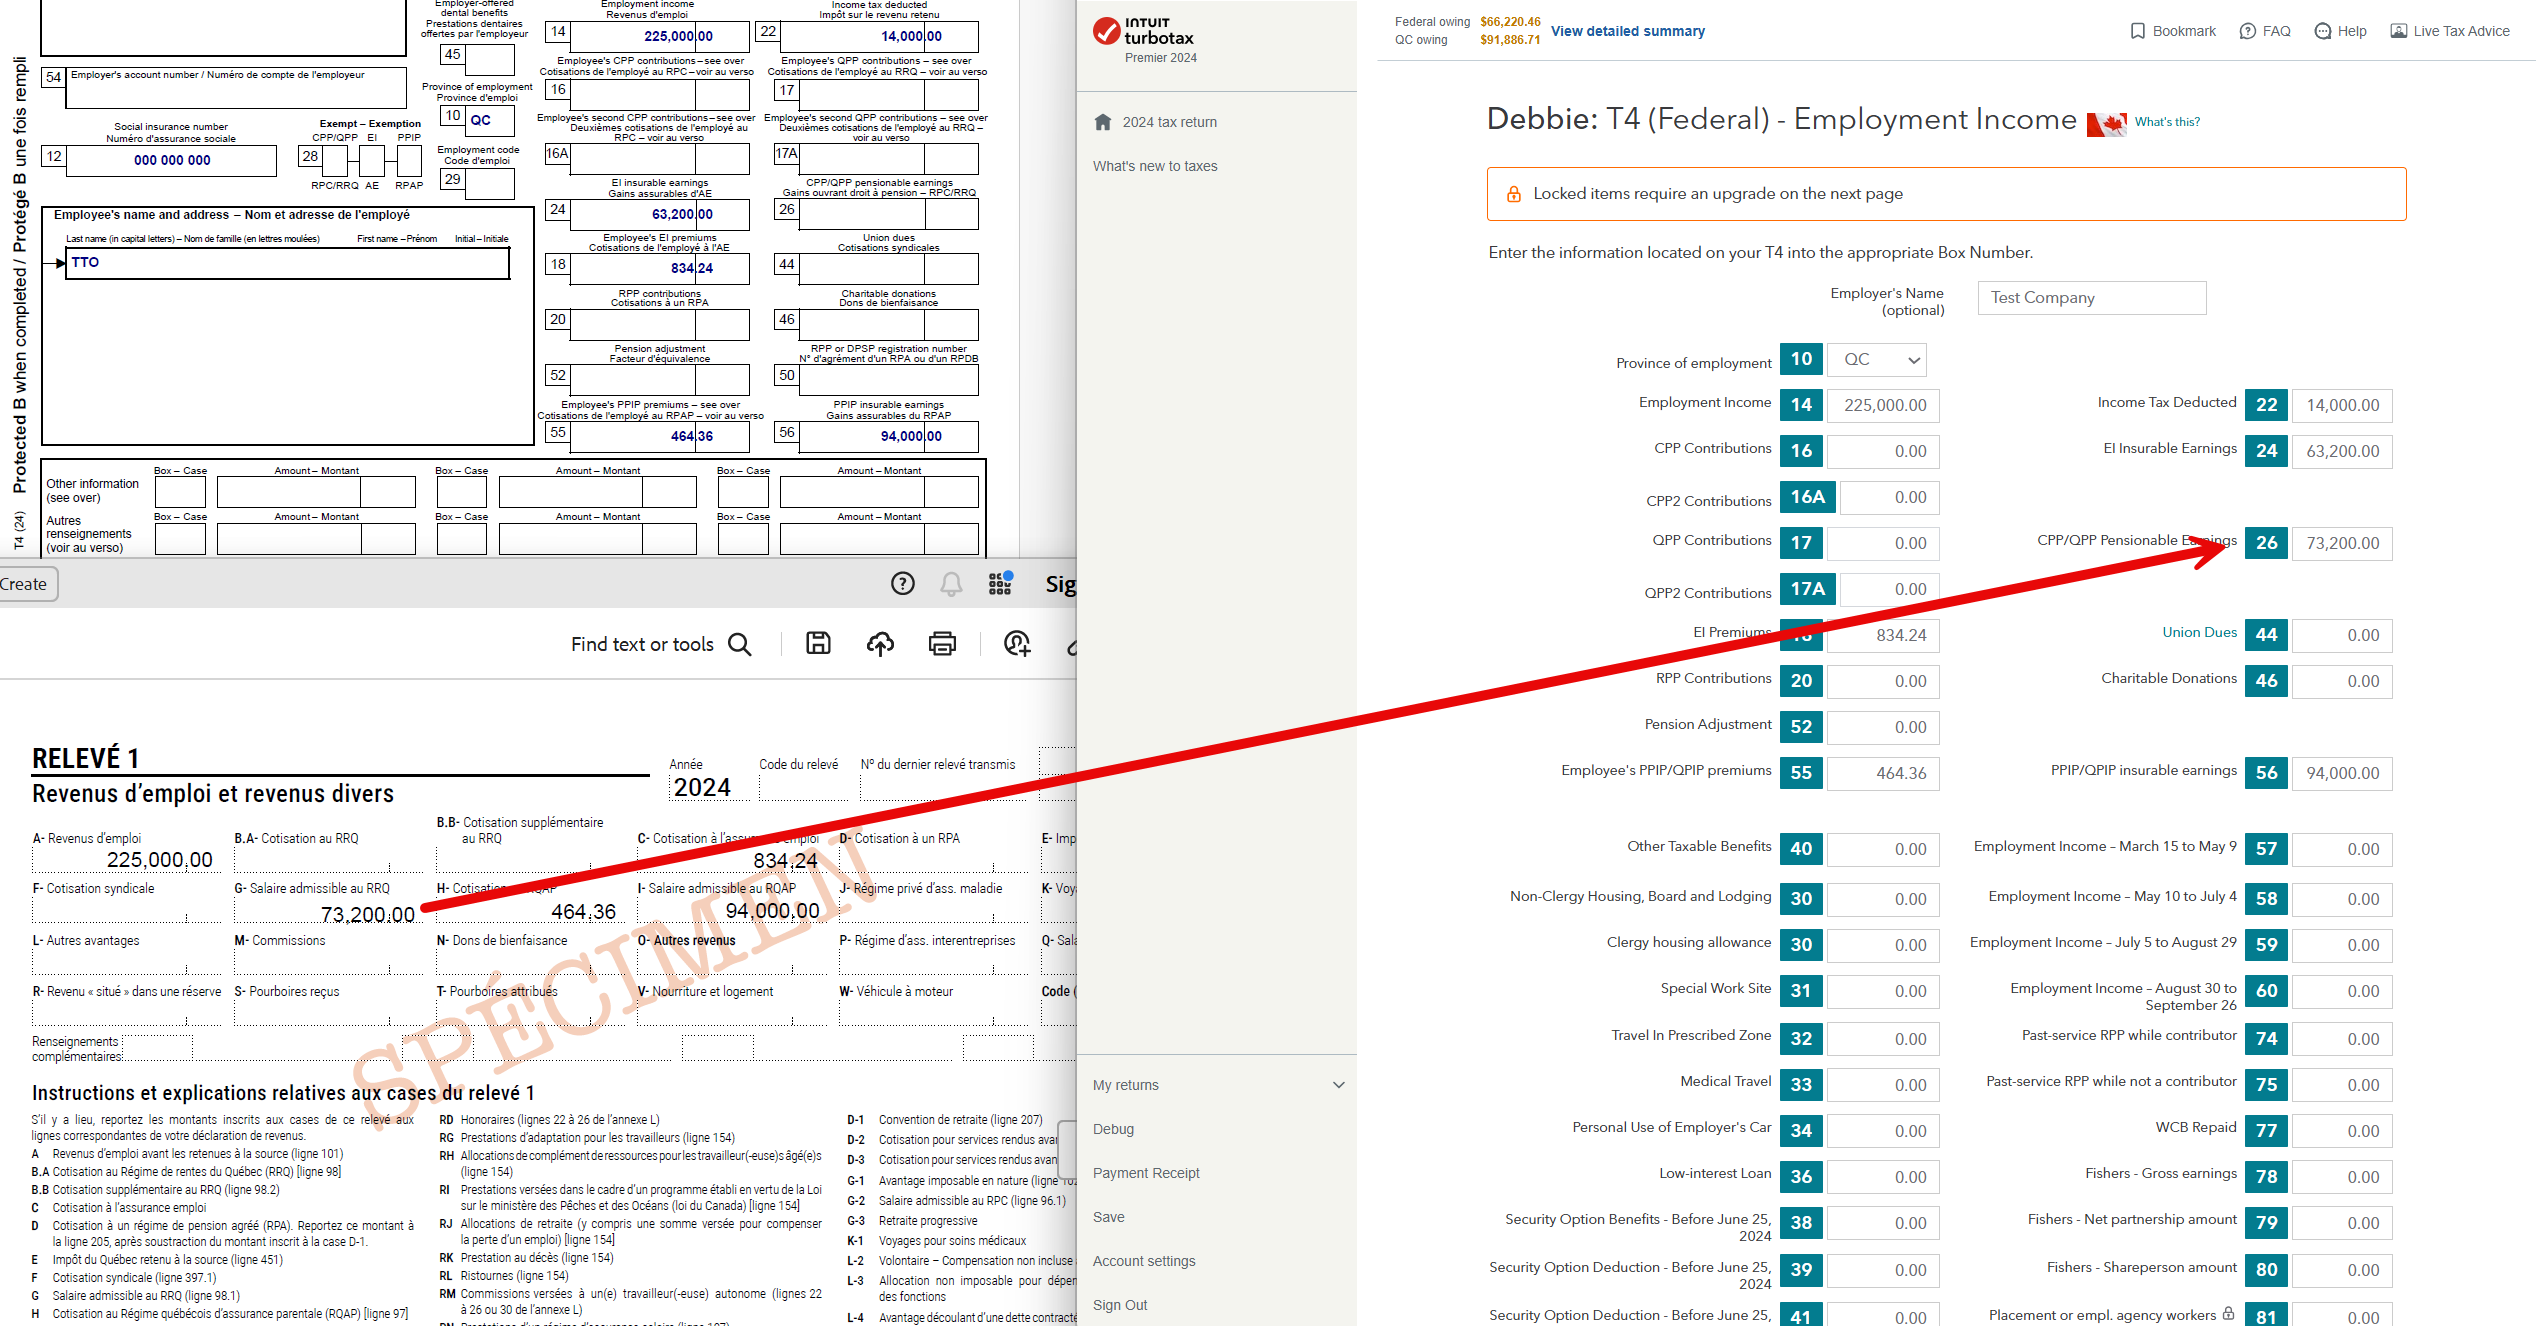The image size is (2536, 1326).
Task: Click the RPP Contributions box 20 field
Action: pyautogui.click(x=1884, y=681)
